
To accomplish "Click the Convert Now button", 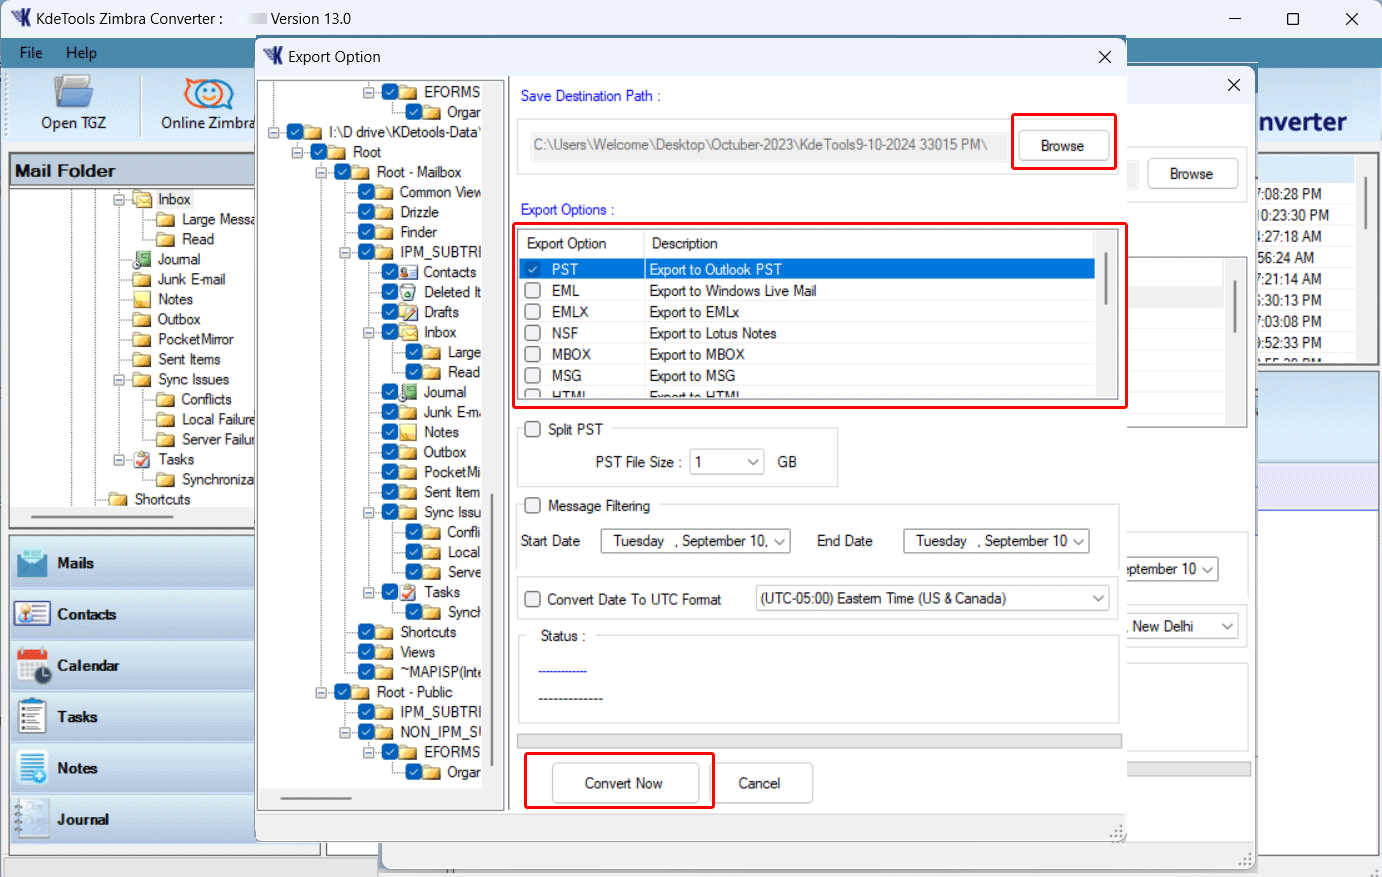I will (626, 783).
